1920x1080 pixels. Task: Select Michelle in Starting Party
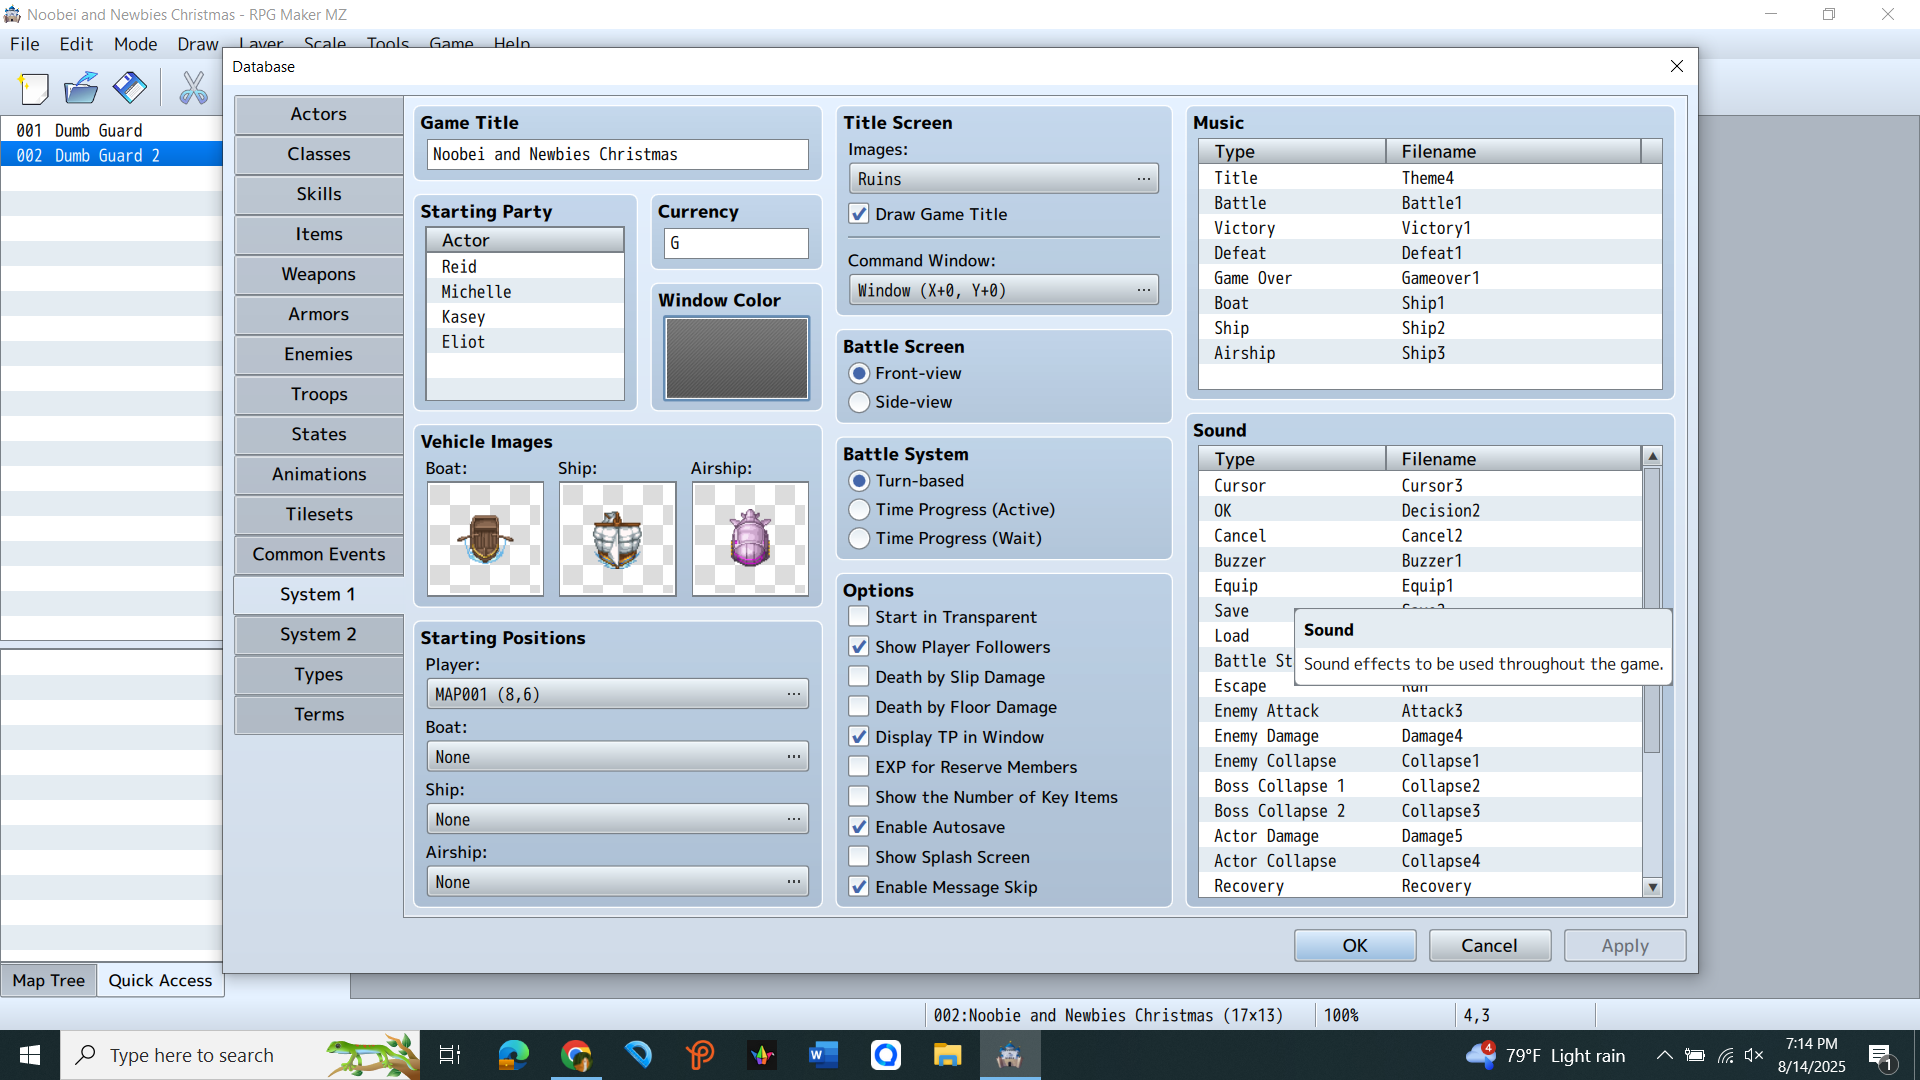click(525, 292)
